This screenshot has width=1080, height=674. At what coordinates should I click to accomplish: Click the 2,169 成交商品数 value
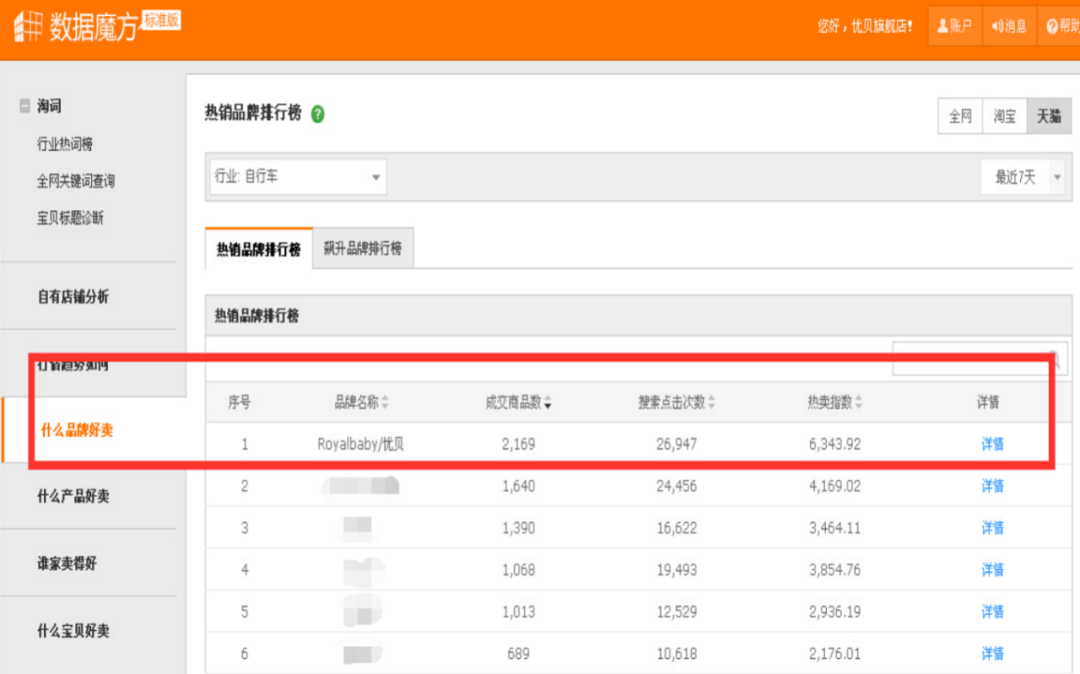tap(519, 444)
